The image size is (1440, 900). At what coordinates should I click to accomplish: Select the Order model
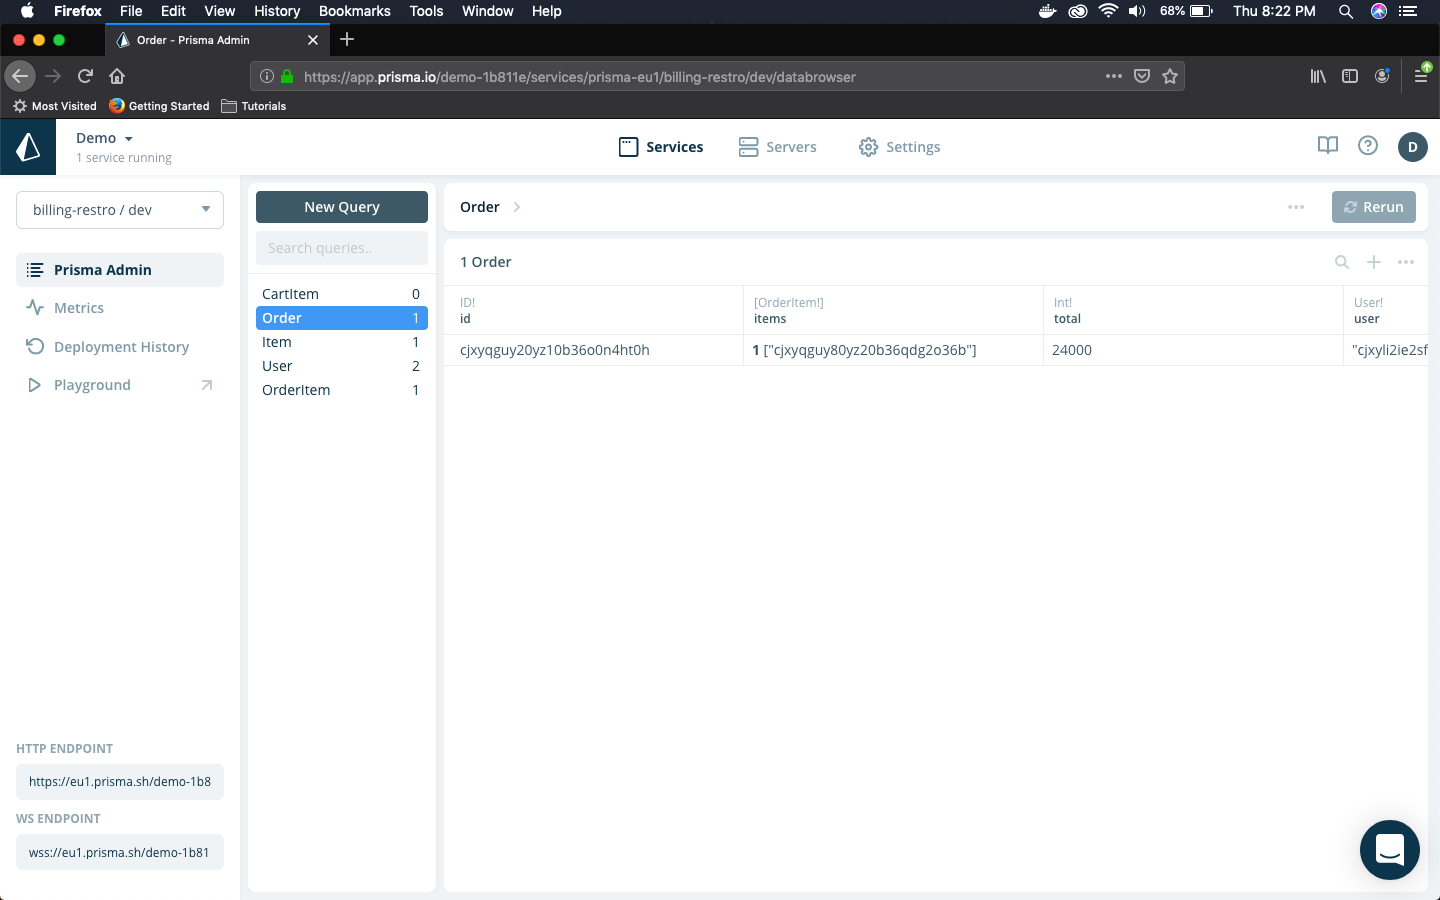342,318
